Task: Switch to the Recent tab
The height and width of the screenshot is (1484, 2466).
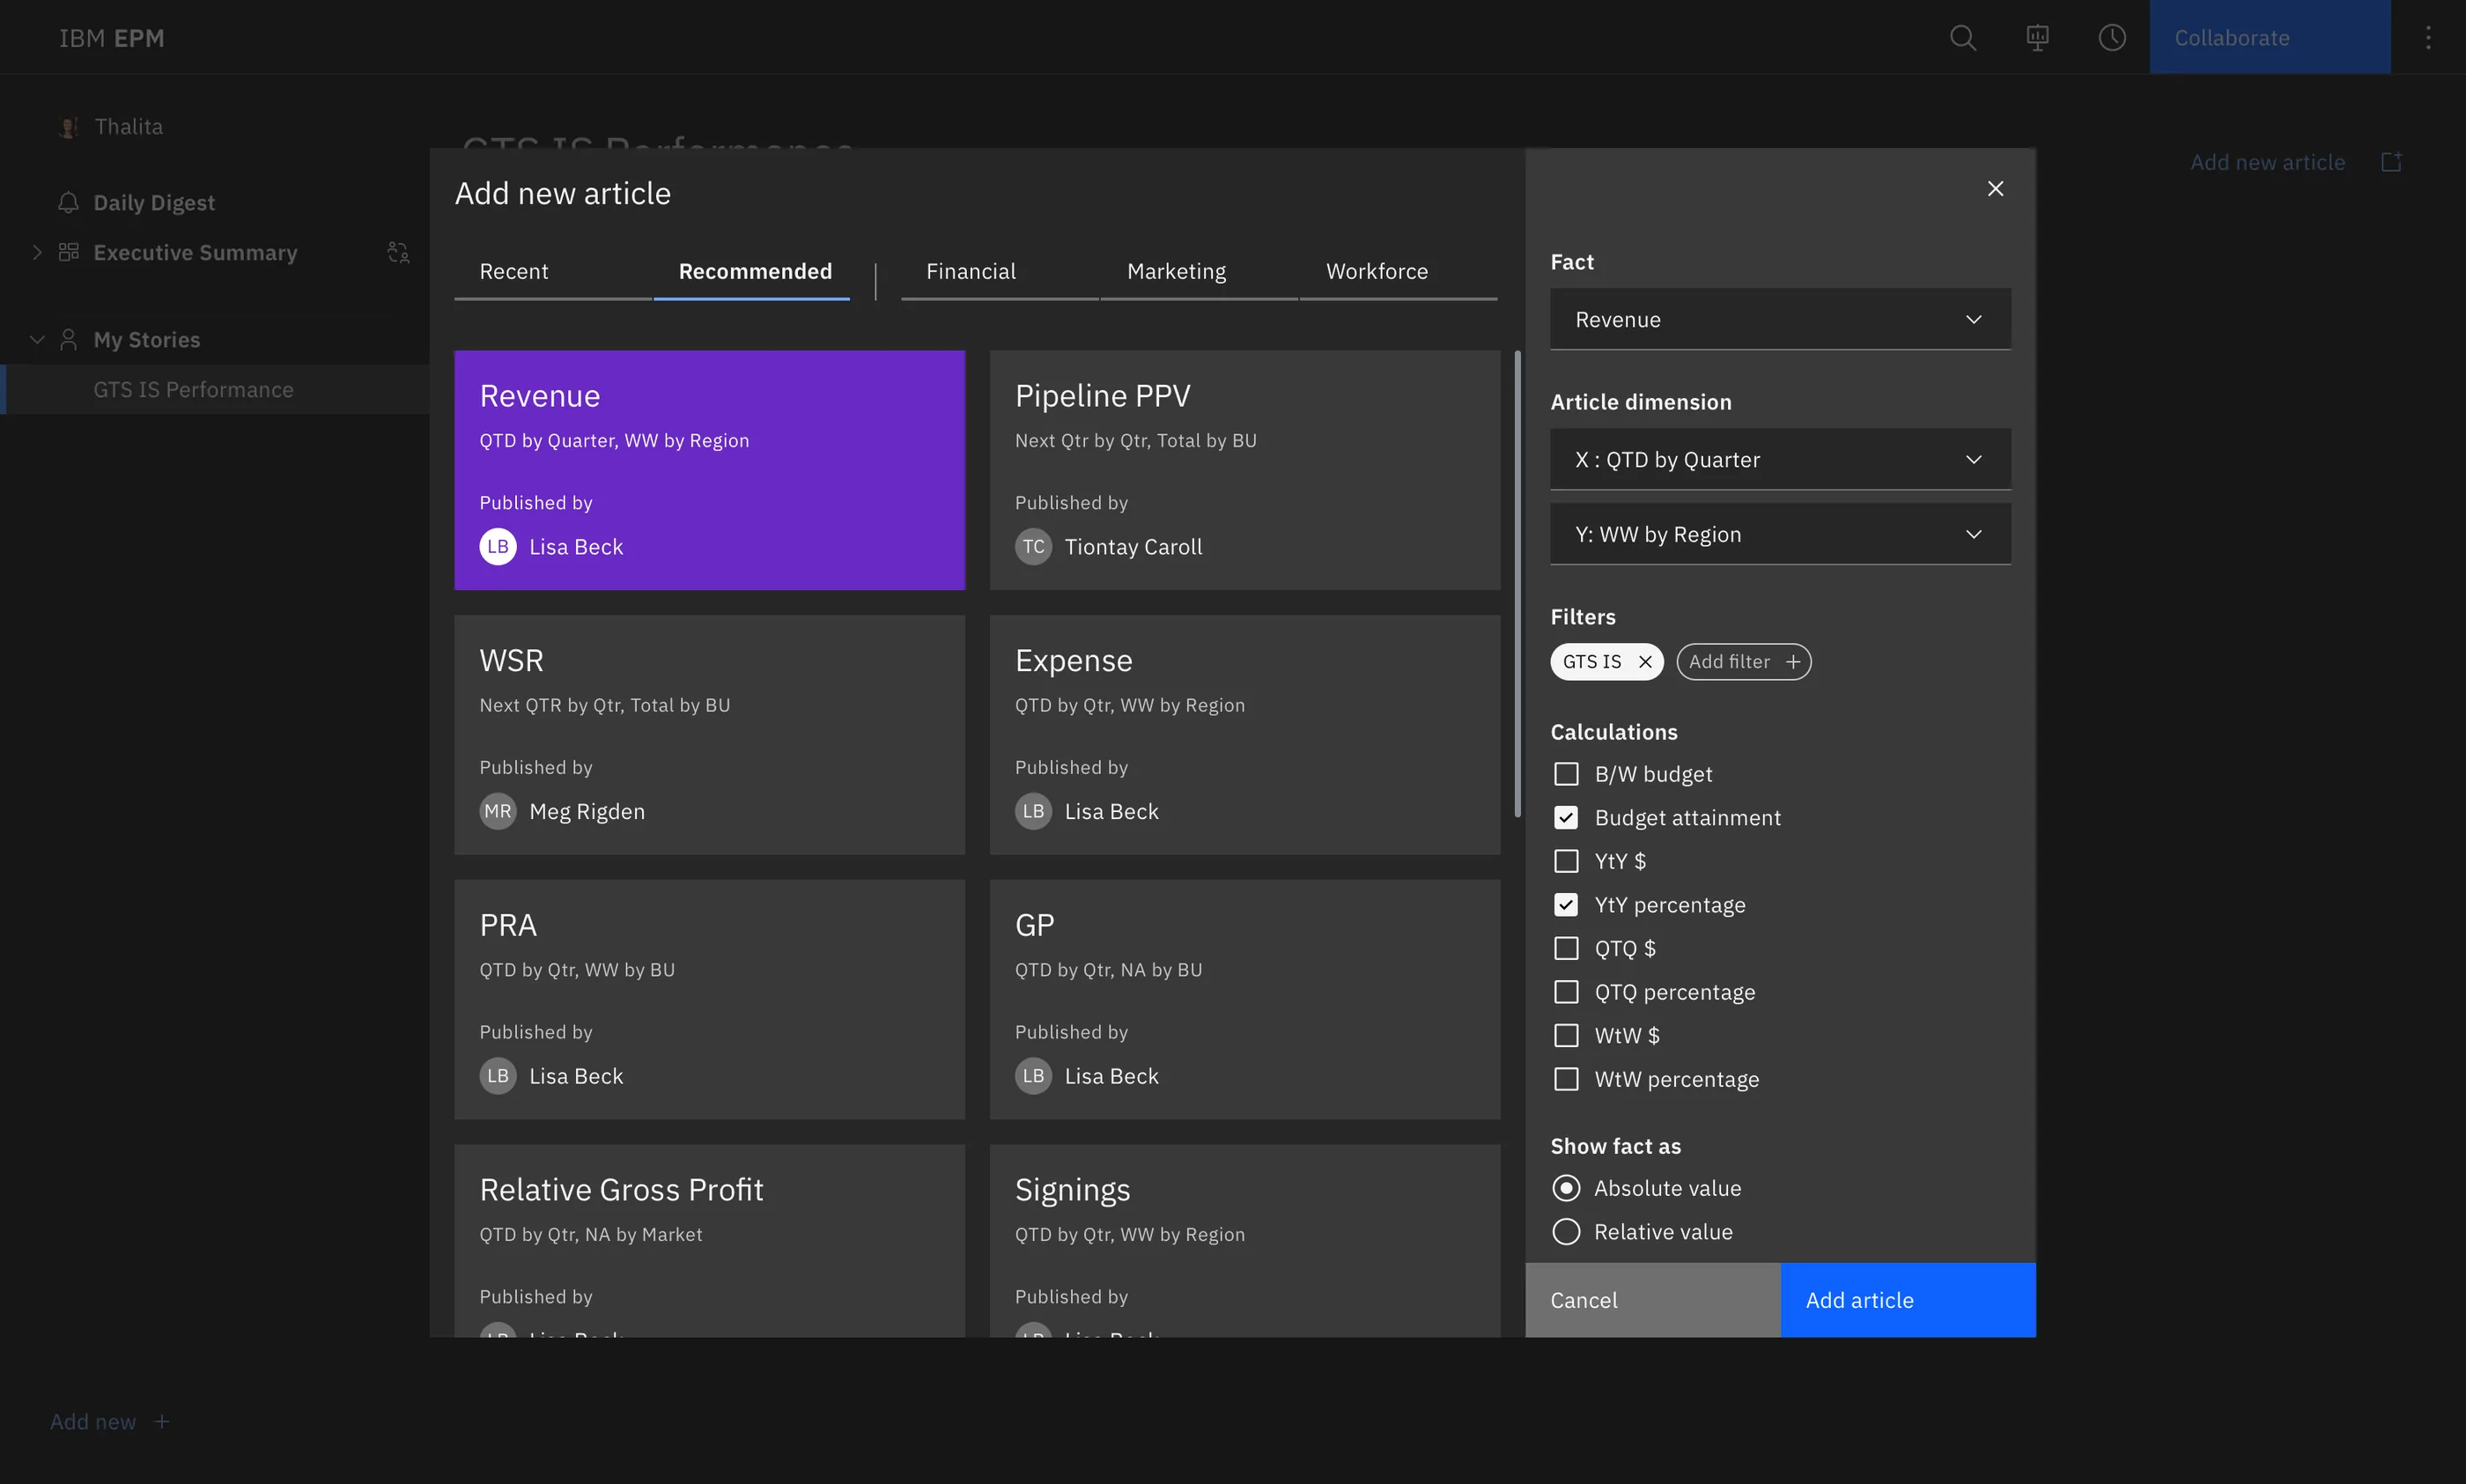Action: (x=552, y=272)
